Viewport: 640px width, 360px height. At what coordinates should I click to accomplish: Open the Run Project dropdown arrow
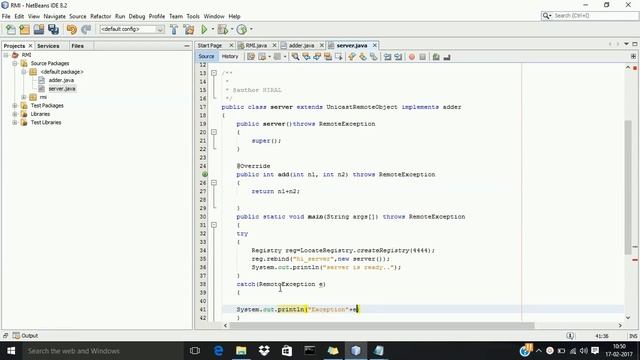point(212,29)
